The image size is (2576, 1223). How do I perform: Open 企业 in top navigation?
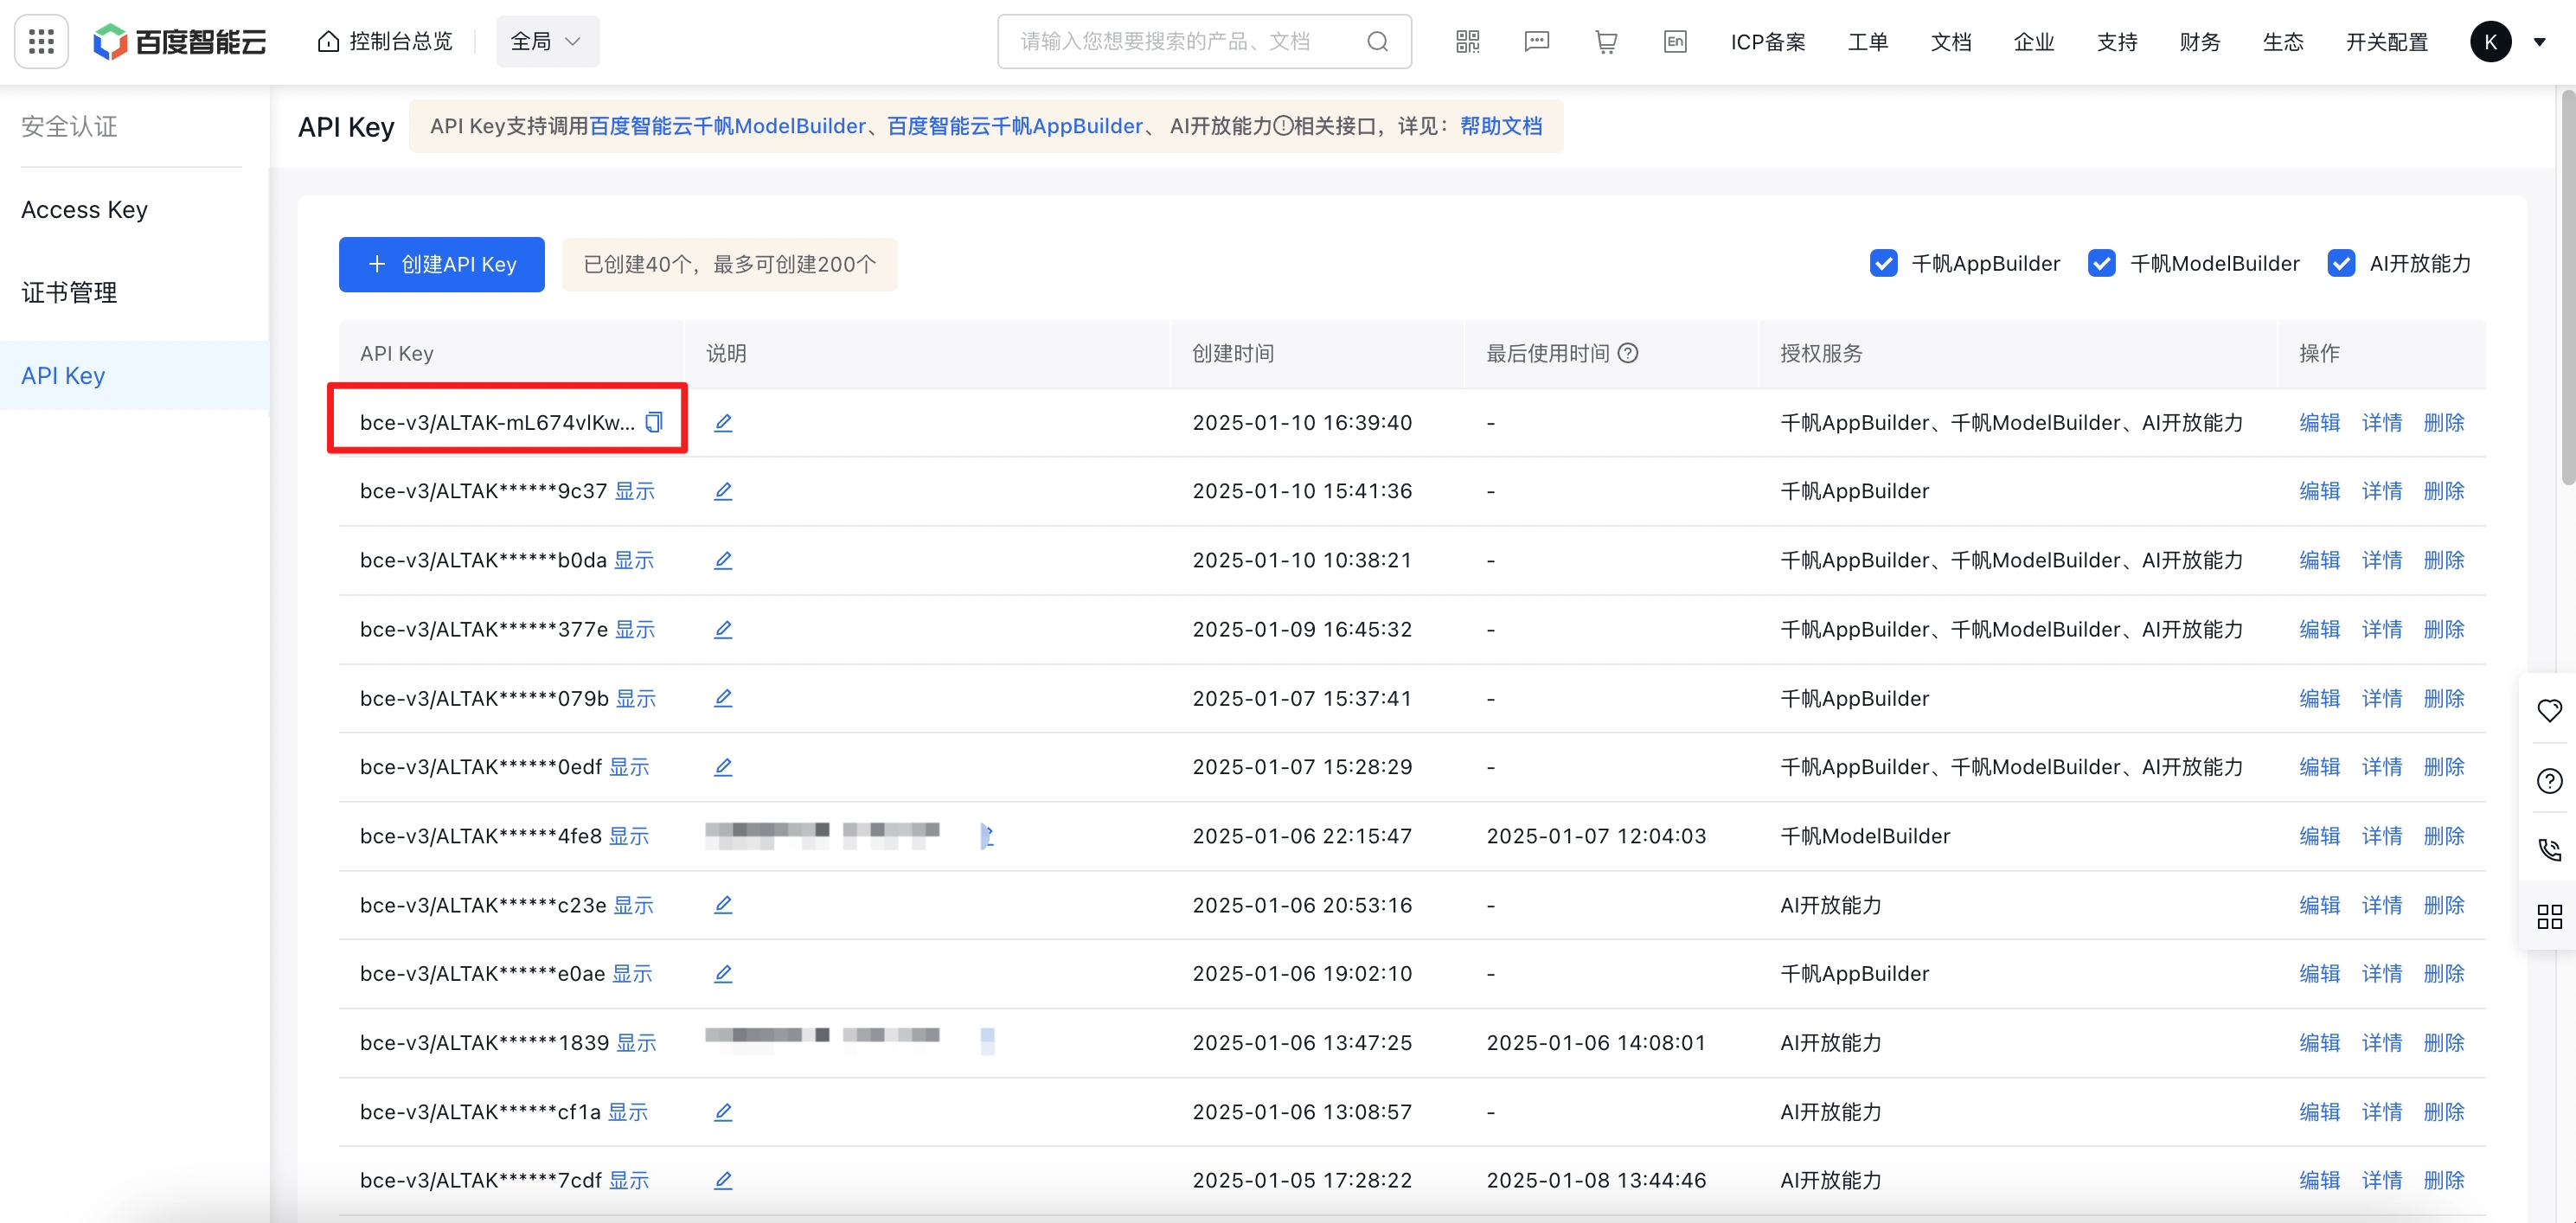point(2033,42)
